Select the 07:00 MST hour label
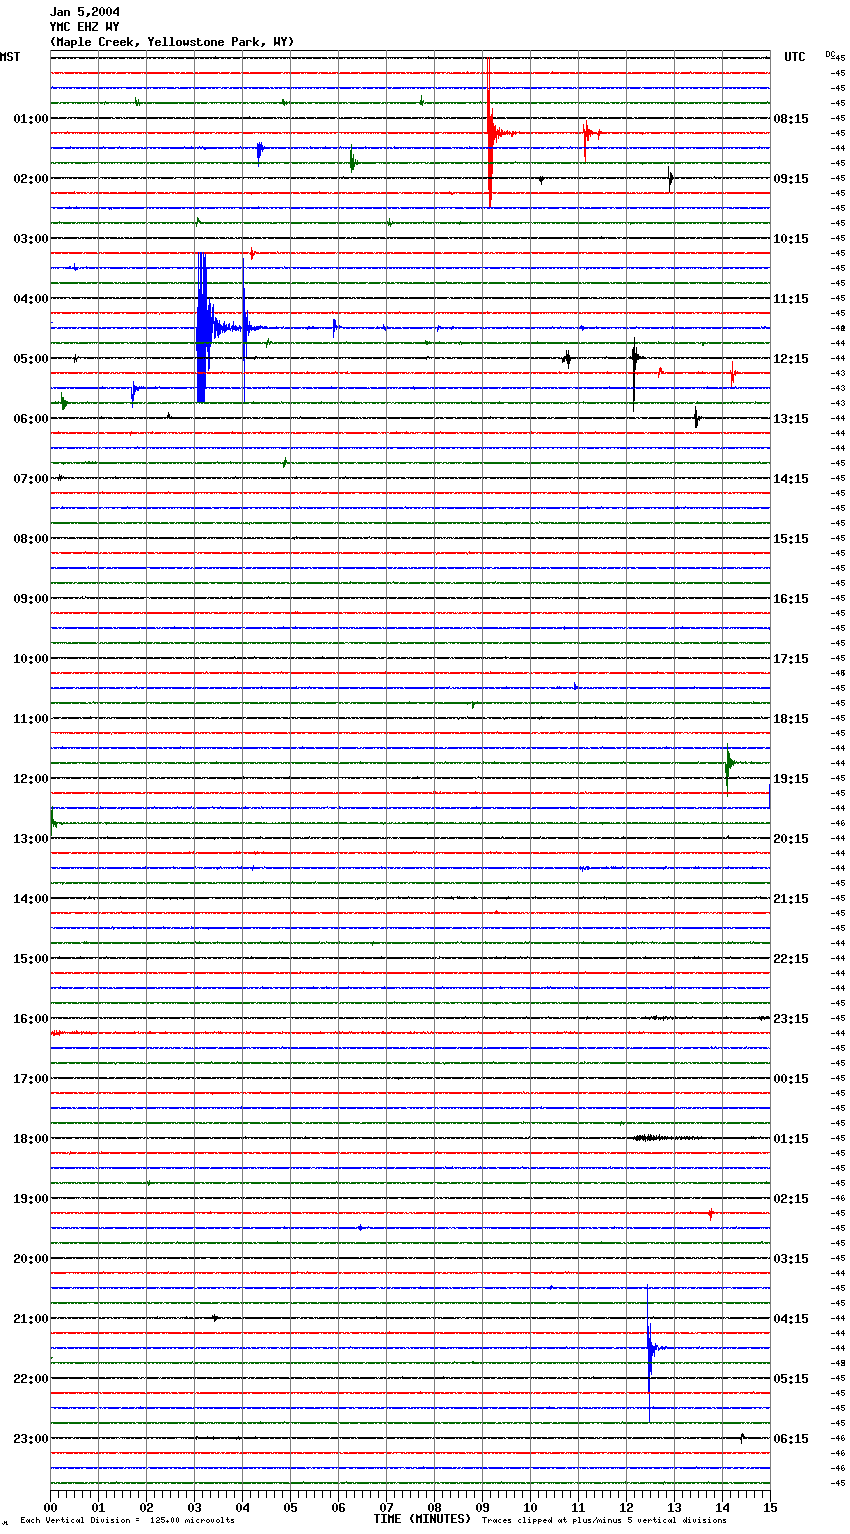The width and height of the screenshot is (850, 1534). 31,479
